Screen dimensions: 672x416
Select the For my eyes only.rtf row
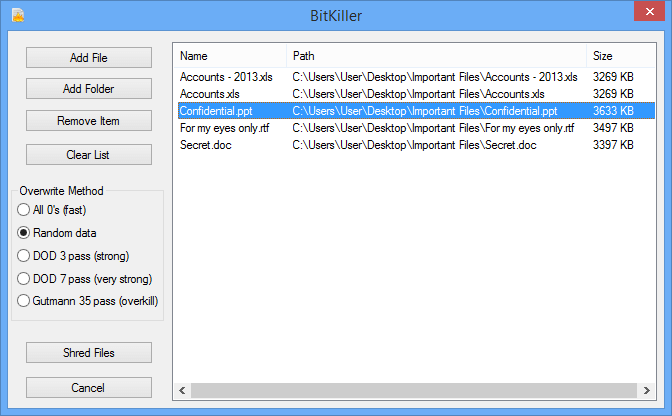pyautogui.click(x=225, y=128)
